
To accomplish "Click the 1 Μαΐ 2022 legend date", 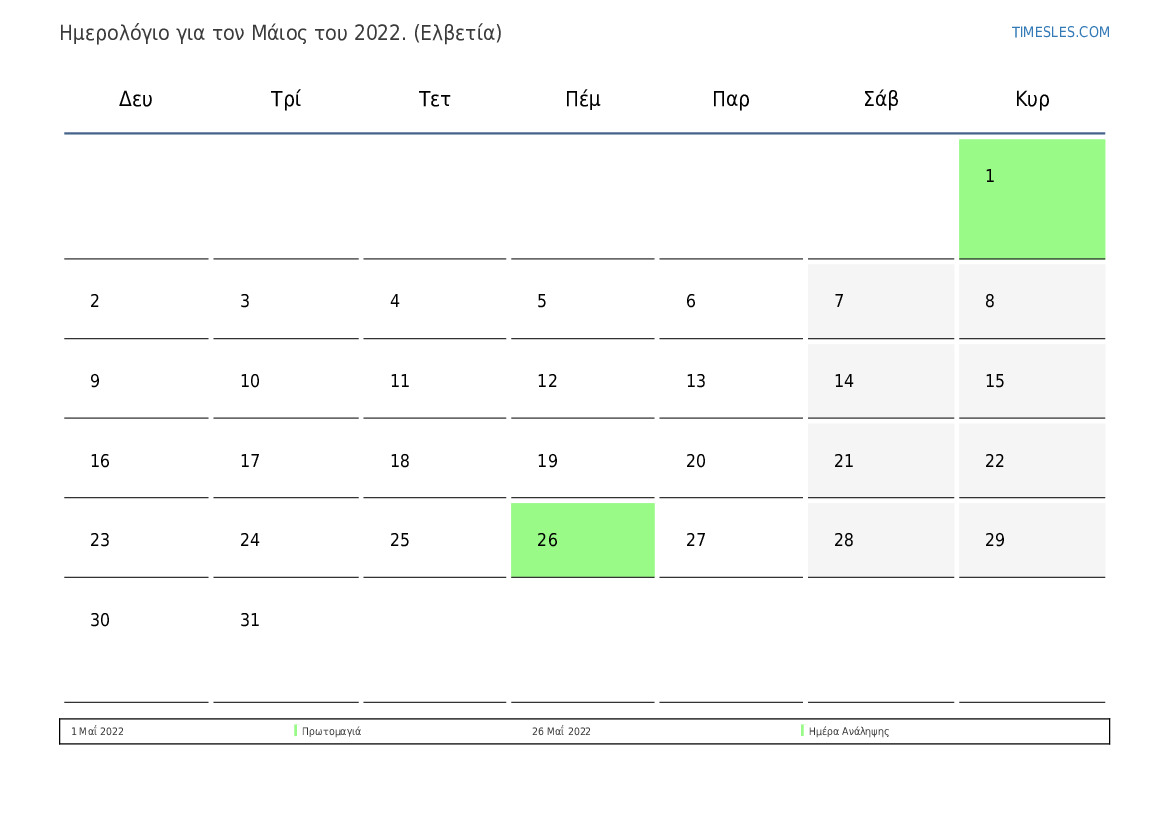I will click(x=98, y=732).
